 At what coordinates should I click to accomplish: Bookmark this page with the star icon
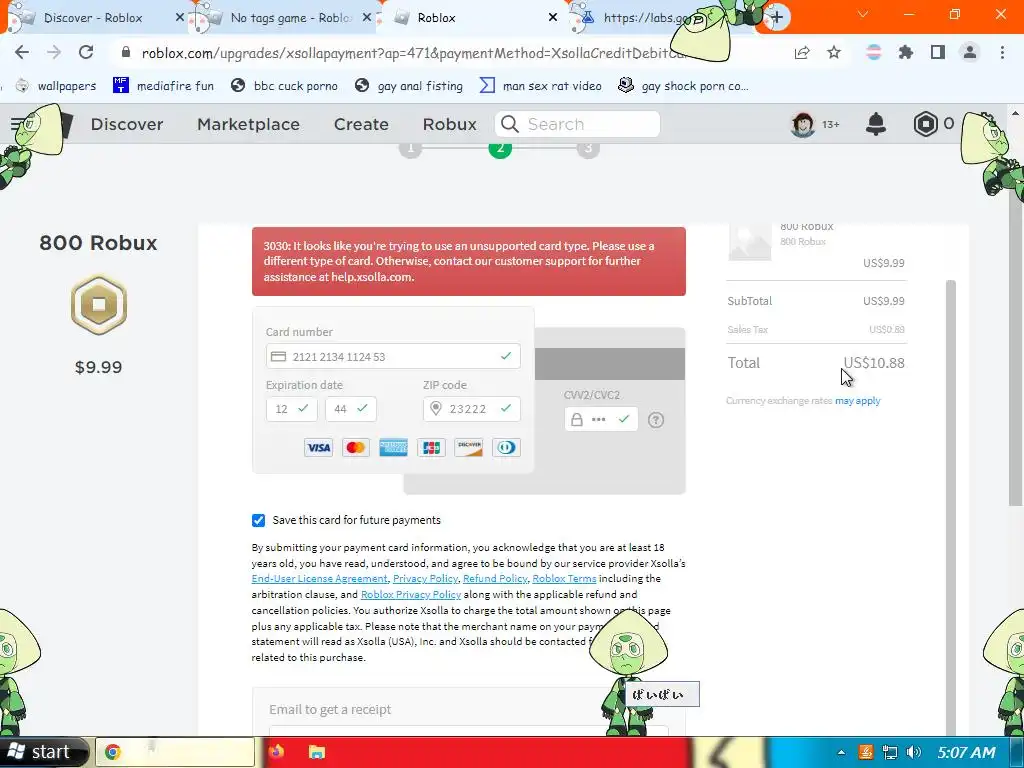click(x=834, y=53)
